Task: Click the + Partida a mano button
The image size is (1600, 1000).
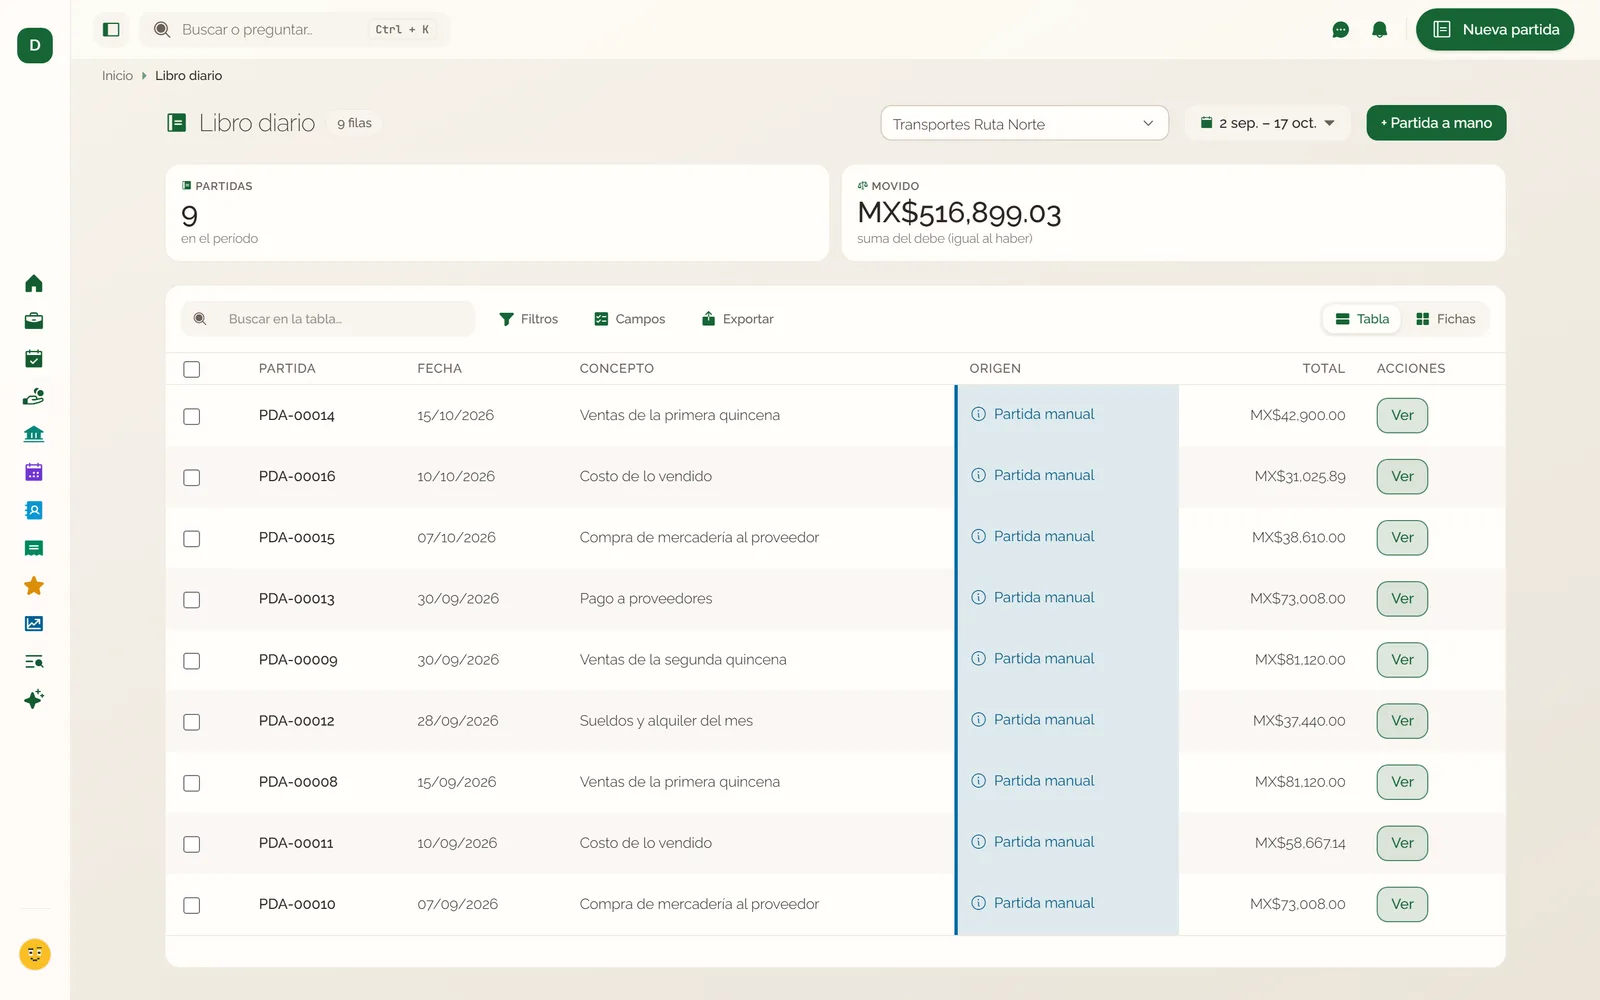Action: click(x=1436, y=123)
